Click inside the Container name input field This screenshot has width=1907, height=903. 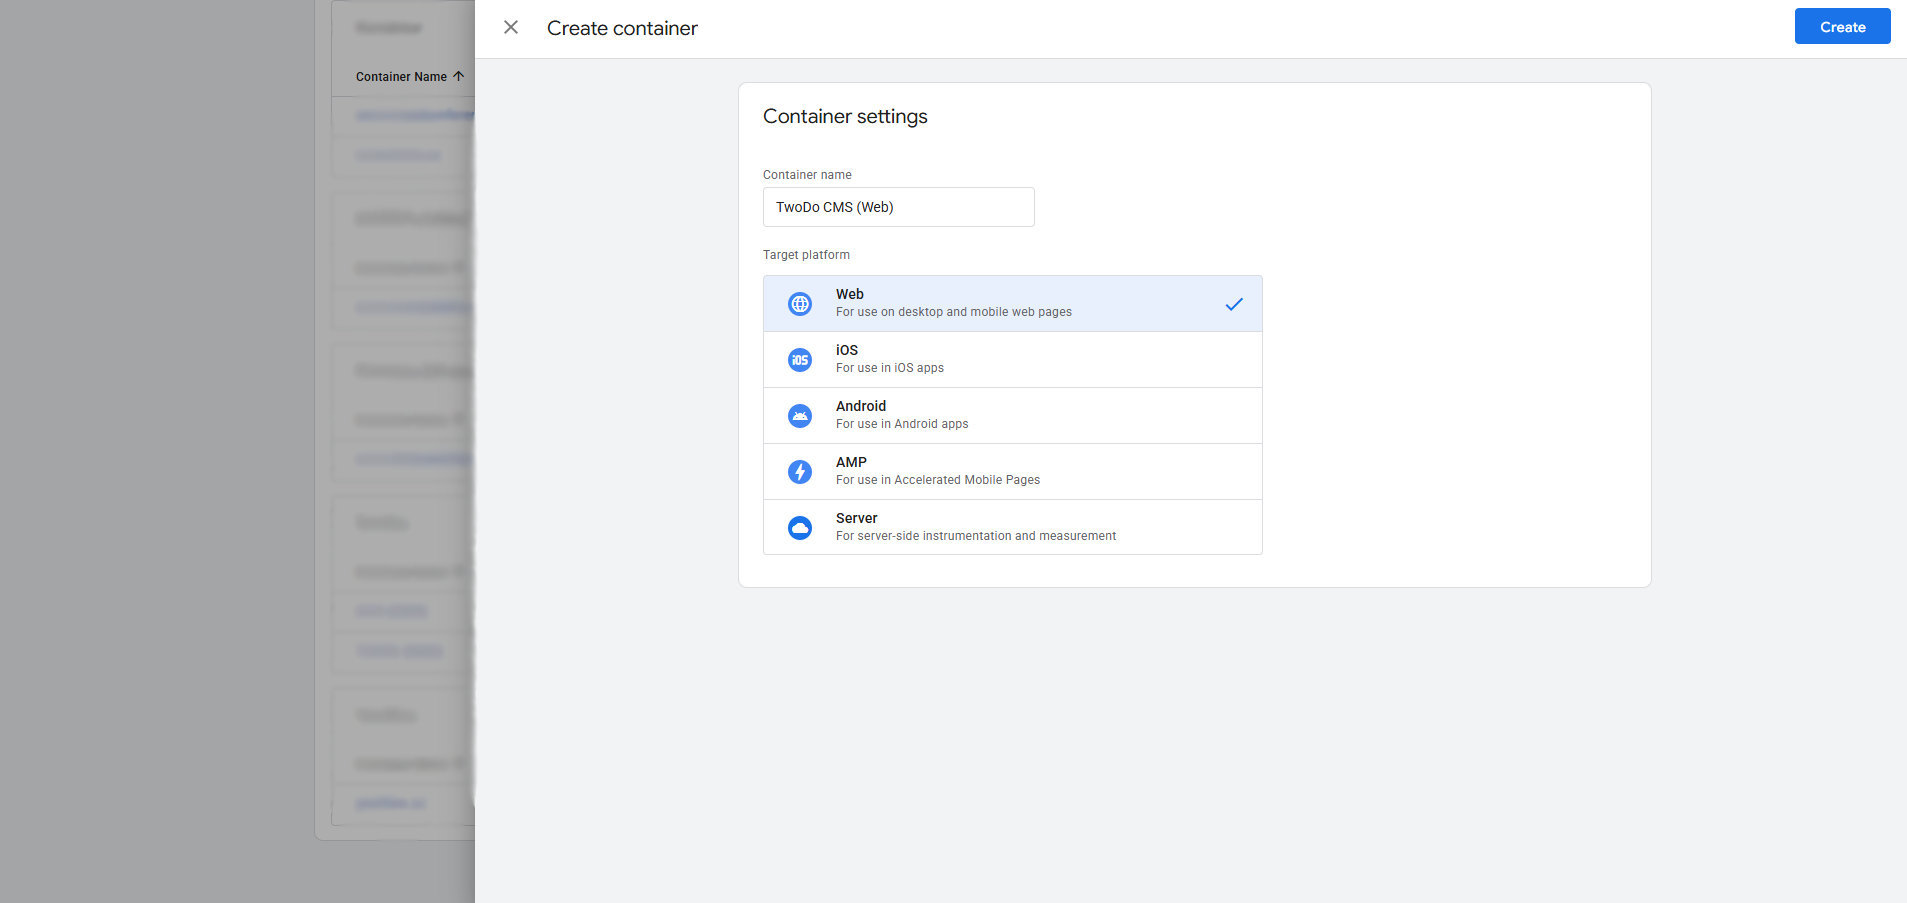pyautogui.click(x=897, y=206)
